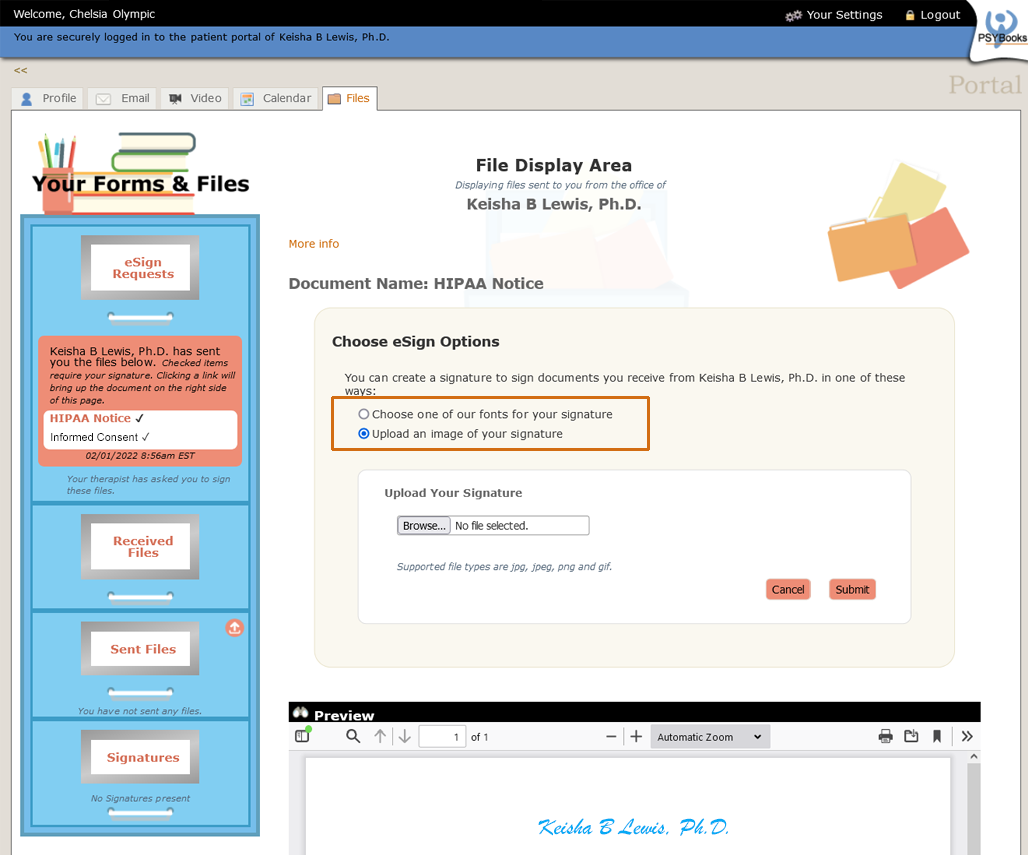
Task: Go to previous page arrow in preview
Action: [380, 736]
